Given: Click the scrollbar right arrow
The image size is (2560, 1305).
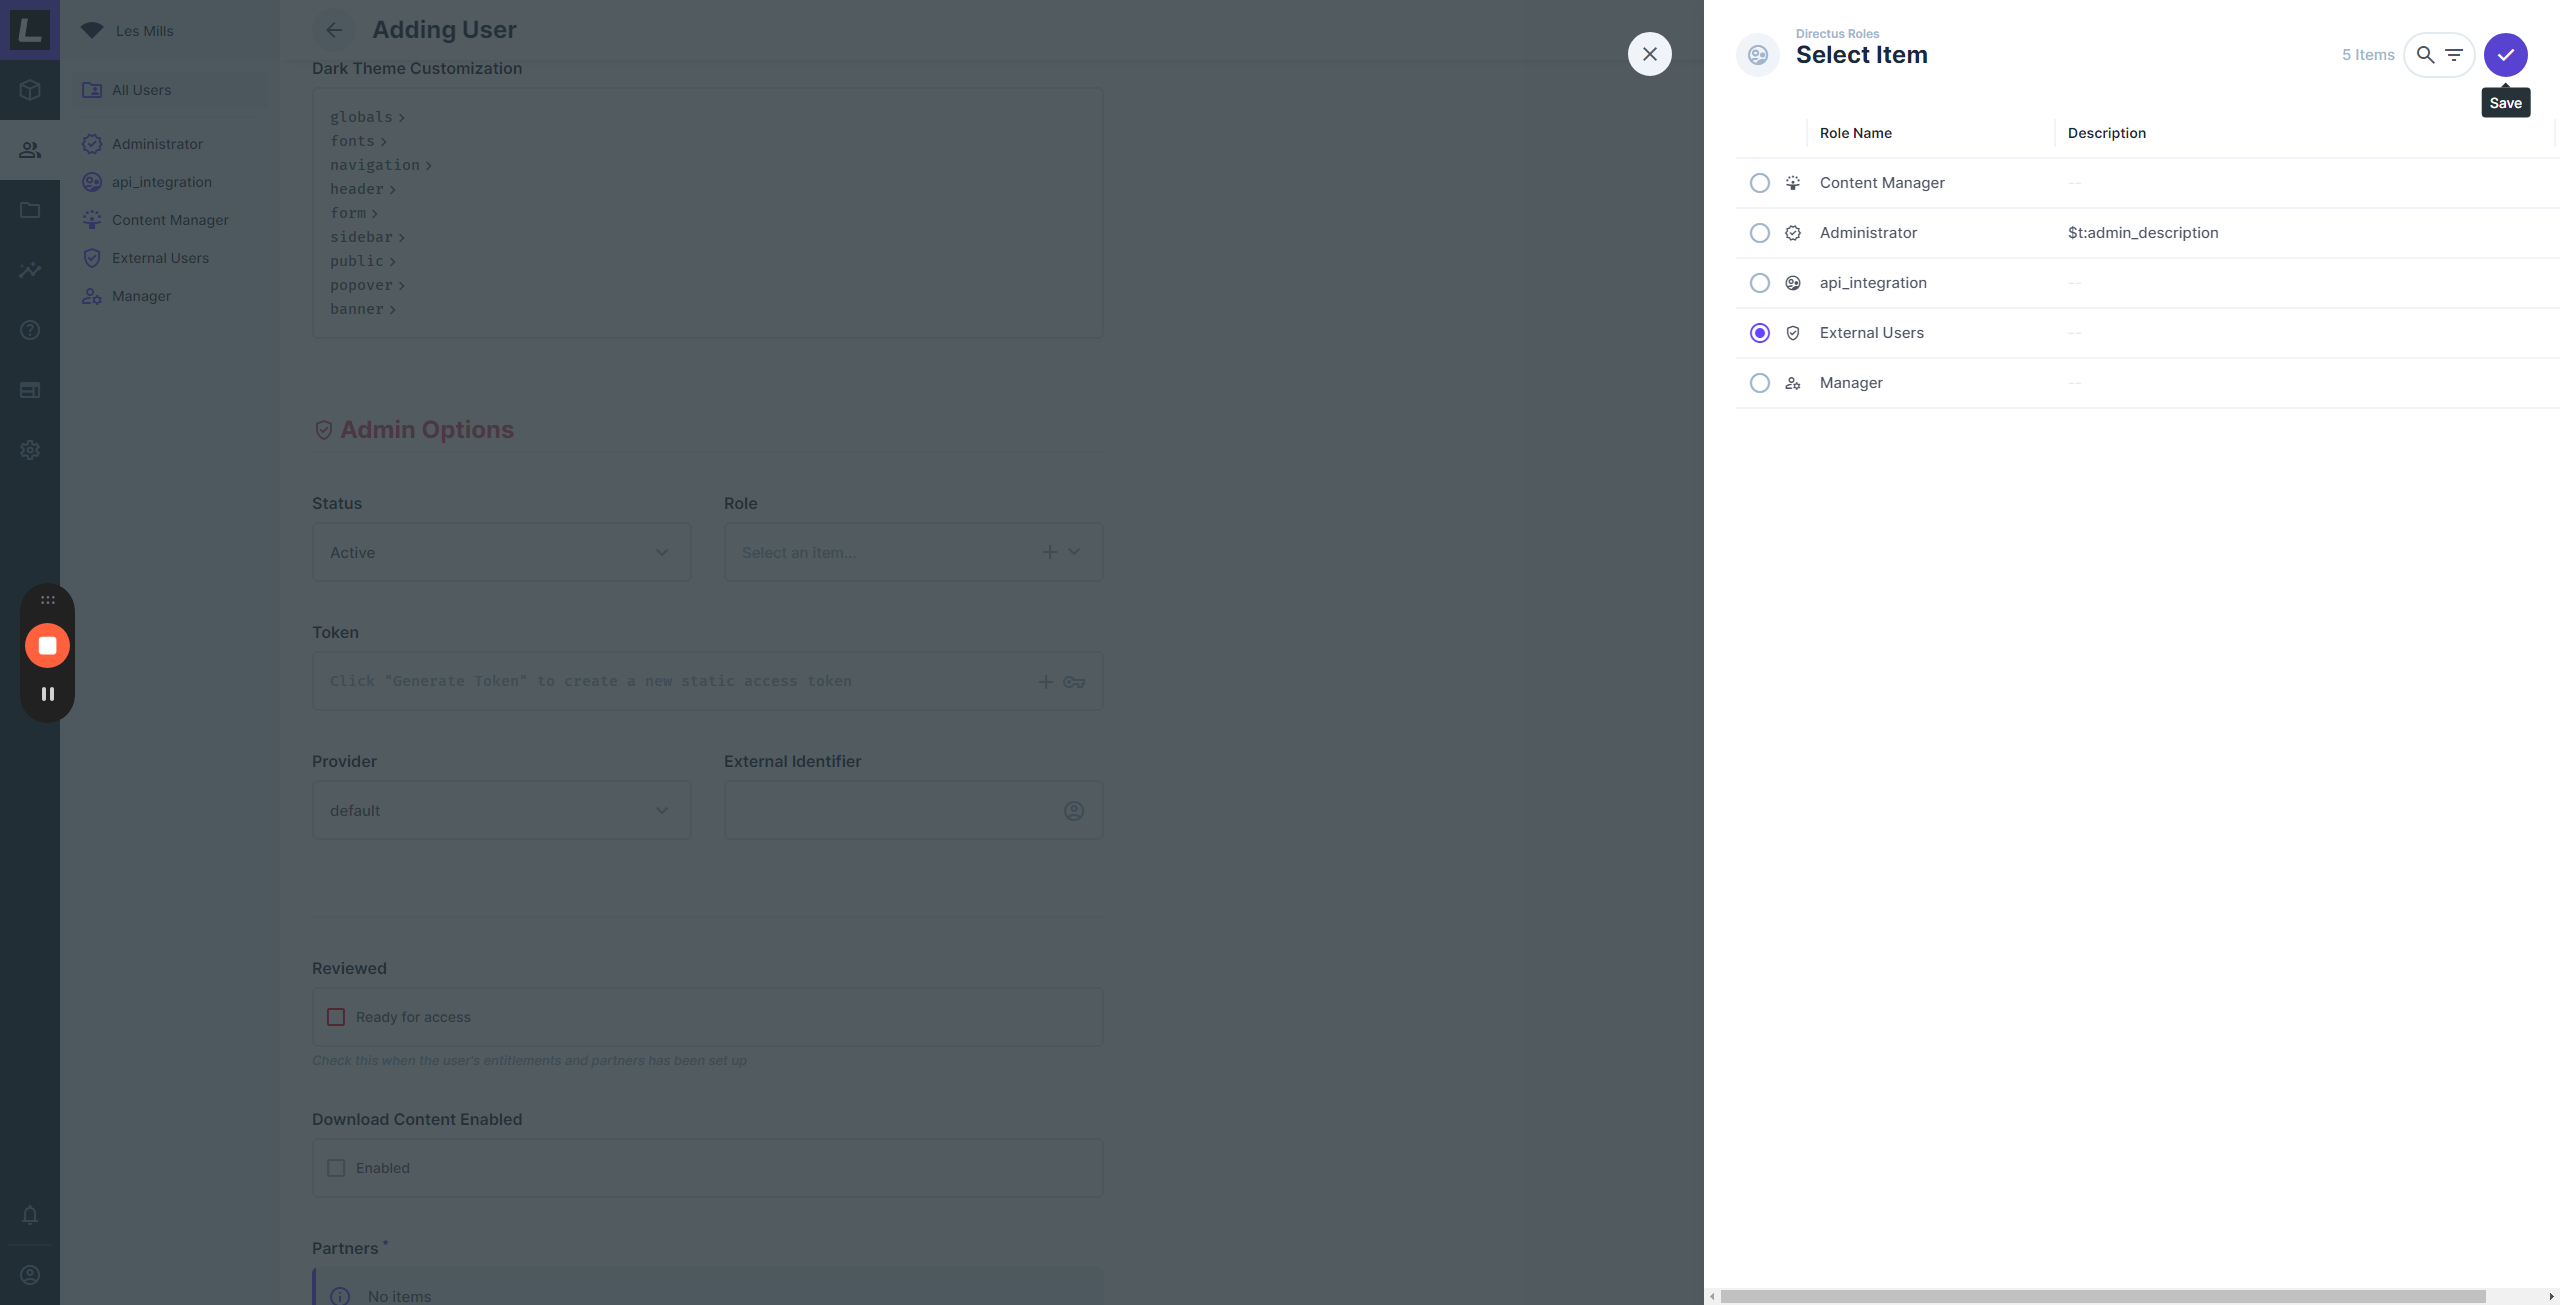Looking at the screenshot, I should click(2551, 1296).
